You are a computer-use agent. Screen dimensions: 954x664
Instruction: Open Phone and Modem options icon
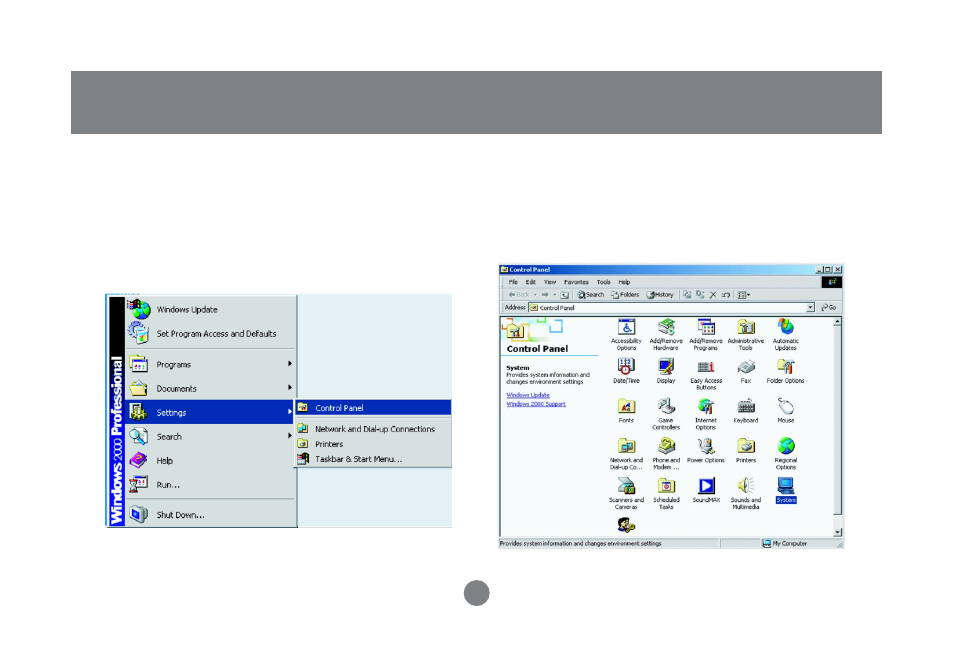pyautogui.click(x=666, y=454)
